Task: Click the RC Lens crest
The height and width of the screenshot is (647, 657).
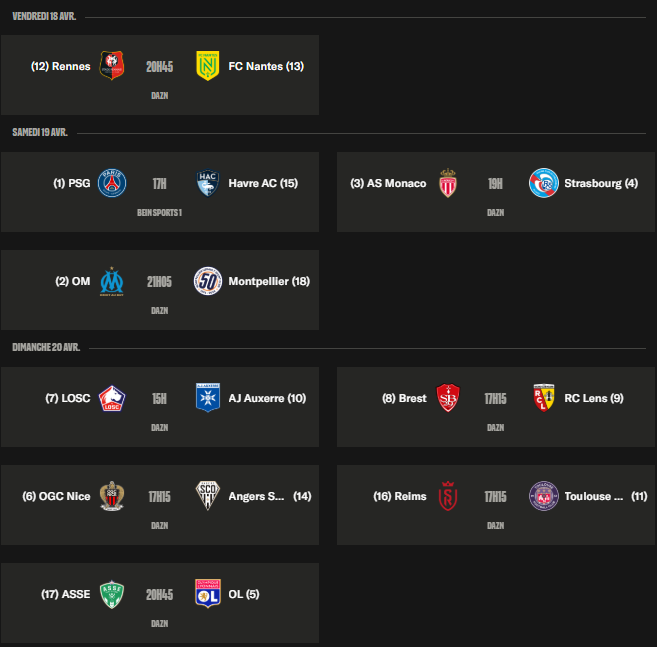Action: tap(543, 398)
